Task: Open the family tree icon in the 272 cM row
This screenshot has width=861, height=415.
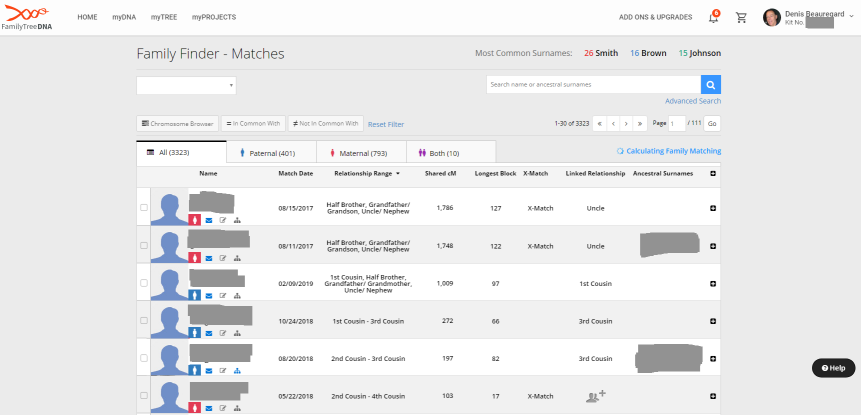Action: click(237, 333)
